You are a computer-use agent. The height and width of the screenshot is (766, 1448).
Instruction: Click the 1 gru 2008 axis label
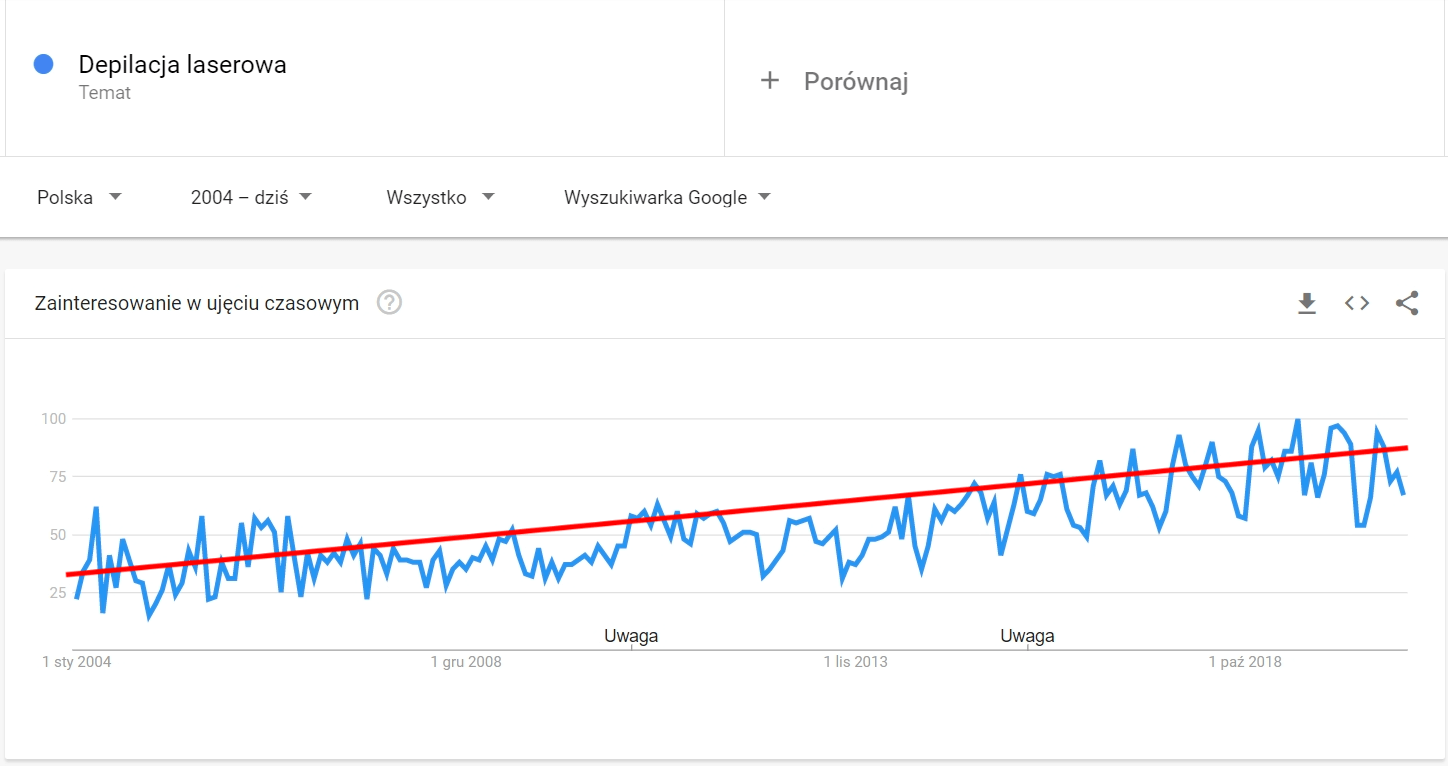(466, 662)
